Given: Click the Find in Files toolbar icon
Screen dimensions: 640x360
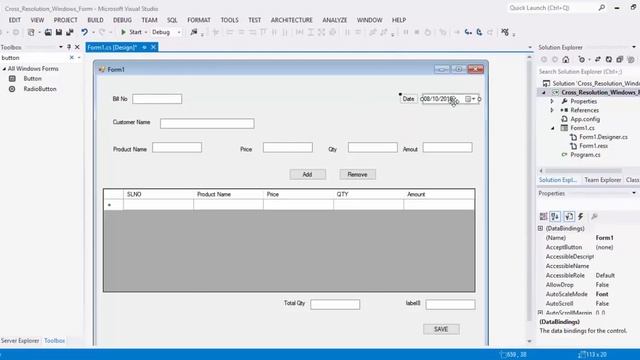Looking at the screenshot, I should tap(194, 32).
